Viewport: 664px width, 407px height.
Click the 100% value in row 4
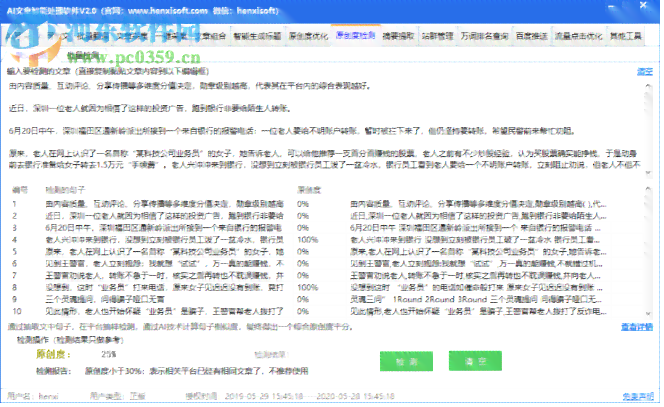click(x=307, y=240)
